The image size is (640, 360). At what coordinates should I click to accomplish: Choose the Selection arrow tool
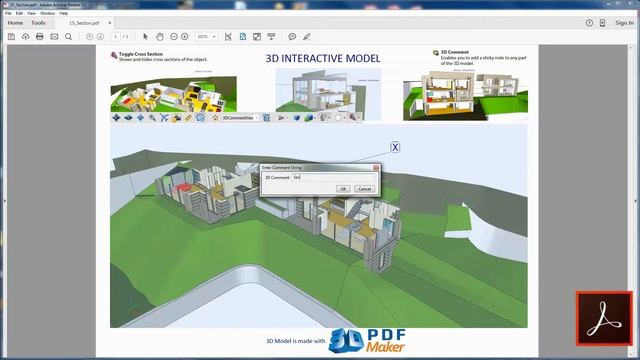145,36
